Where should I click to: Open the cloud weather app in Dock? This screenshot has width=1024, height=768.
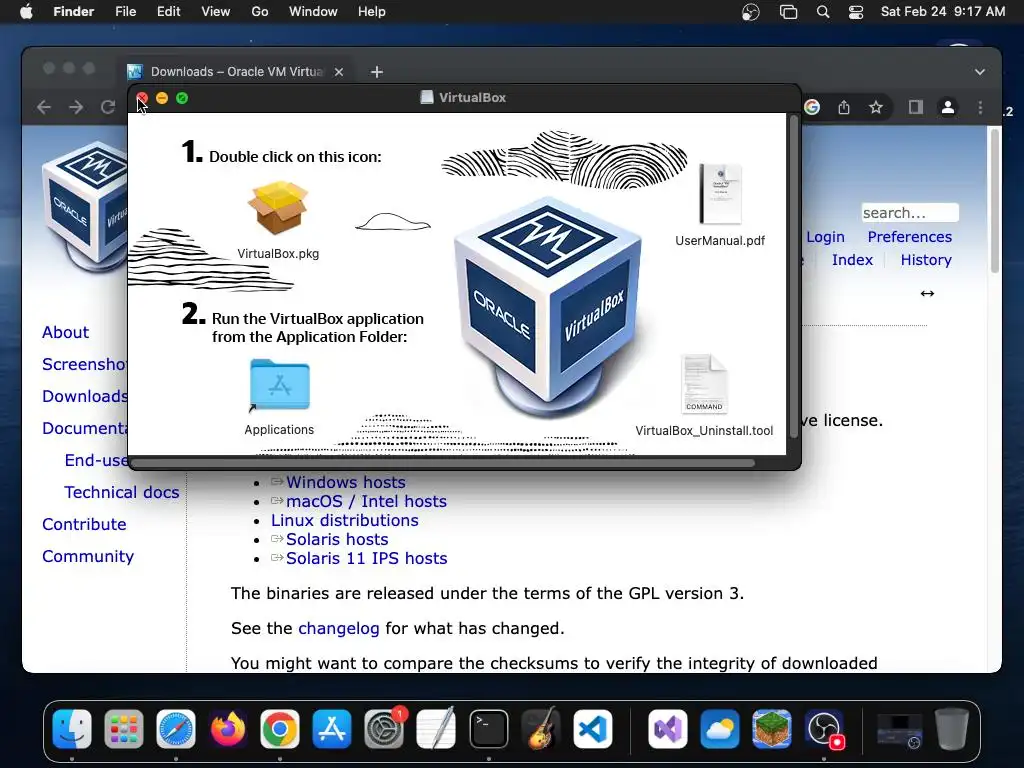(x=720, y=728)
